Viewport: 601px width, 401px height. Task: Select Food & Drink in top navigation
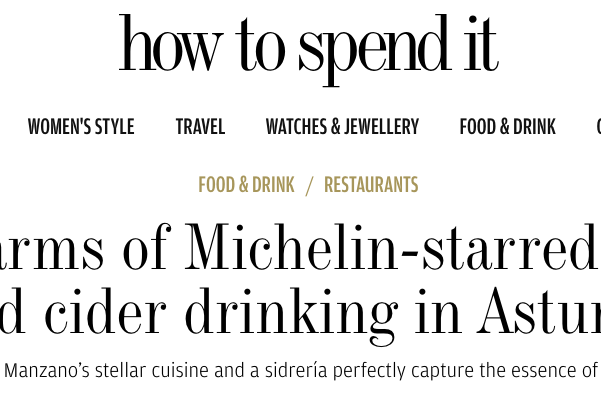coord(507,127)
